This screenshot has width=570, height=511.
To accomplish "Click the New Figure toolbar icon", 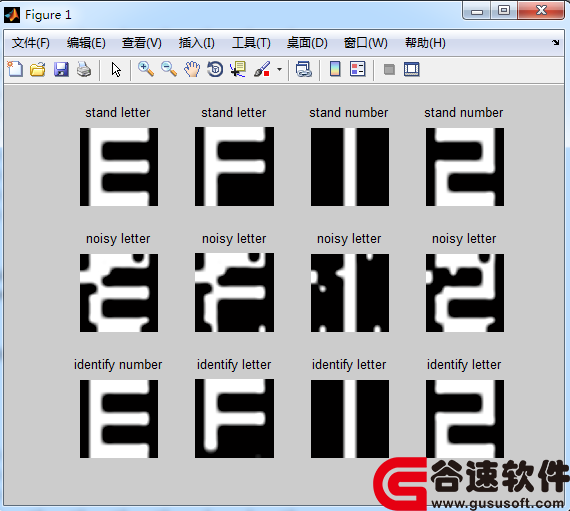I will 15,69.
